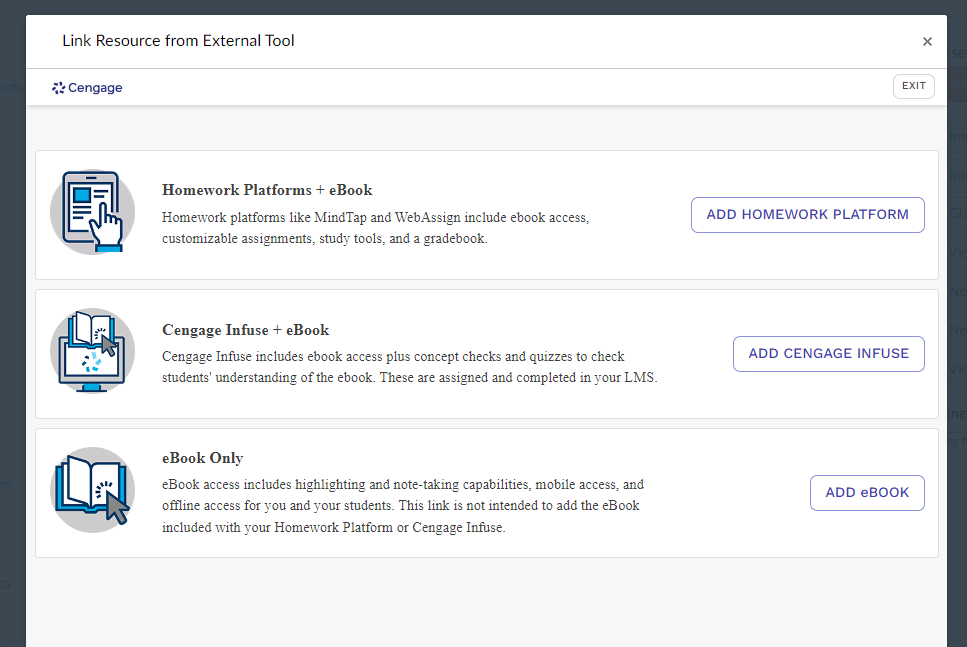Click the Homework Platforms tablet illustration
This screenshot has height=647, width=967.
(93, 212)
